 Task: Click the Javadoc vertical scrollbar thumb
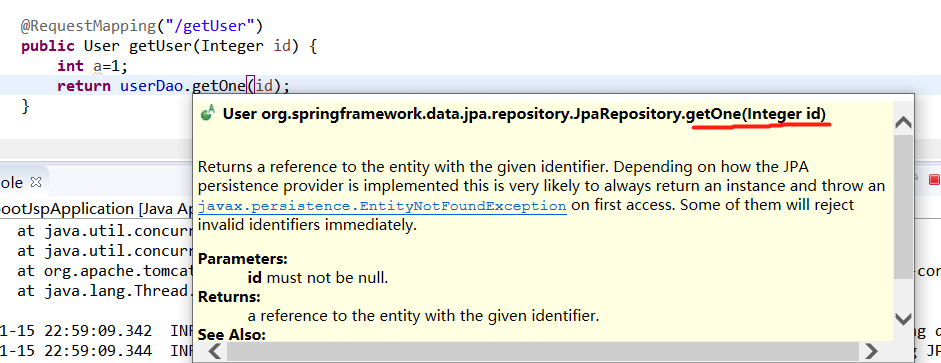click(x=903, y=206)
